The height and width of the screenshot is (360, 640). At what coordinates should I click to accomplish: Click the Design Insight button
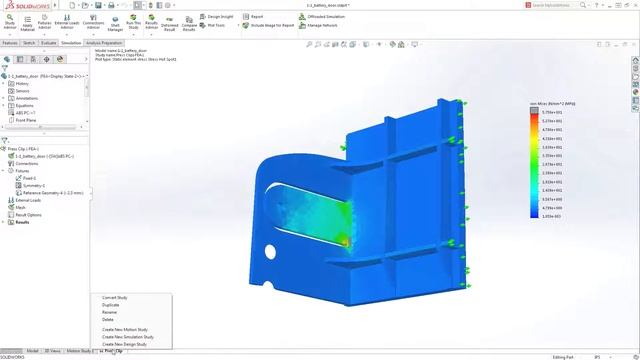tap(217, 17)
